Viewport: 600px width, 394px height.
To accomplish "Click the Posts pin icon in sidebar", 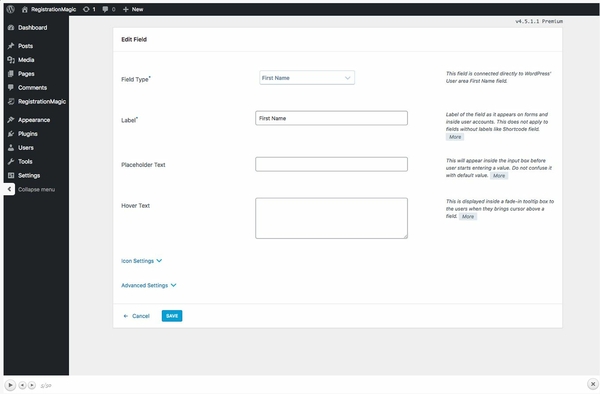I will point(11,46).
